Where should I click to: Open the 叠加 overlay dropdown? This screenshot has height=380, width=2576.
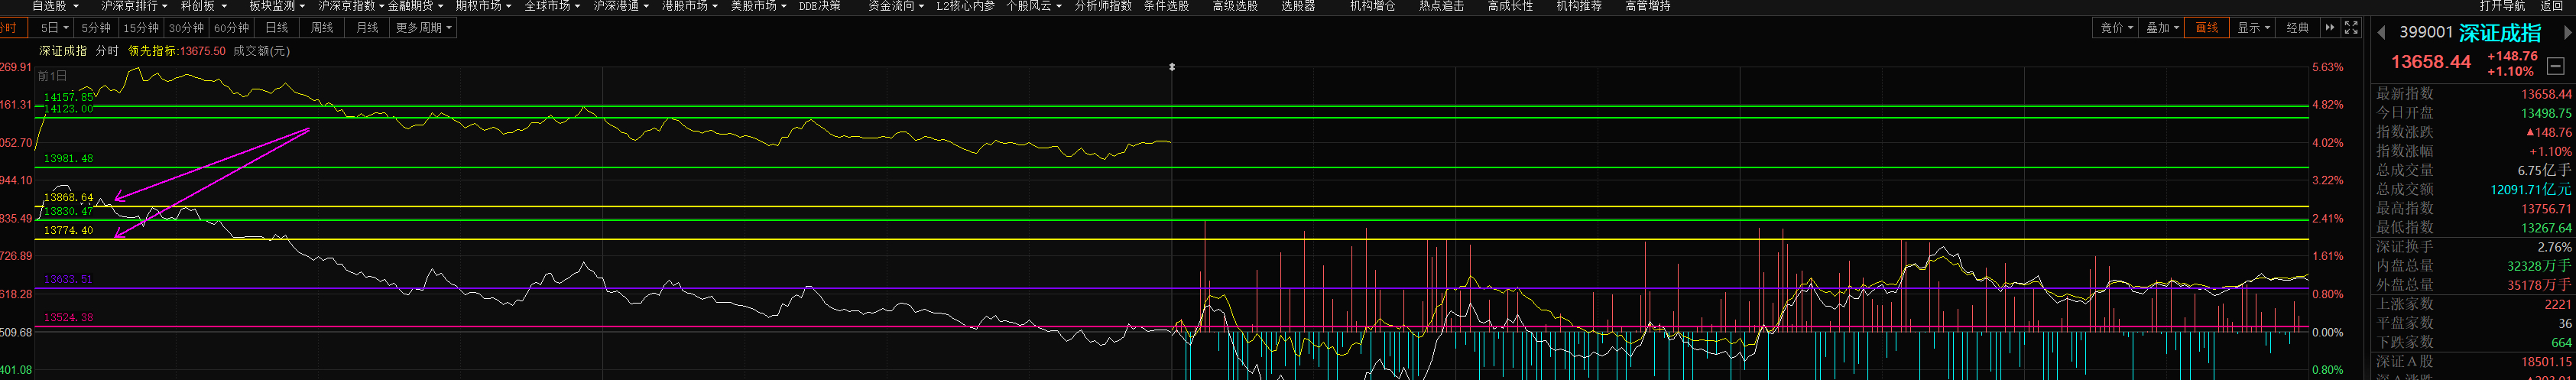coord(2162,28)
